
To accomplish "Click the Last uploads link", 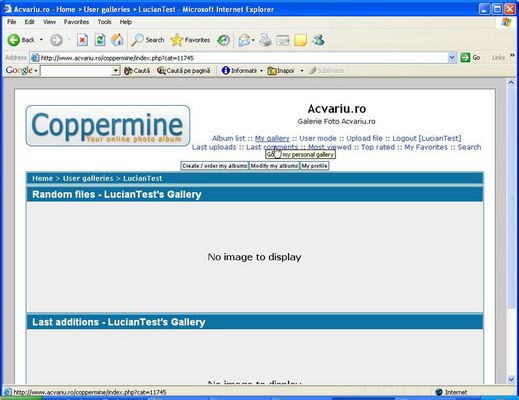I will coord(214,147).
